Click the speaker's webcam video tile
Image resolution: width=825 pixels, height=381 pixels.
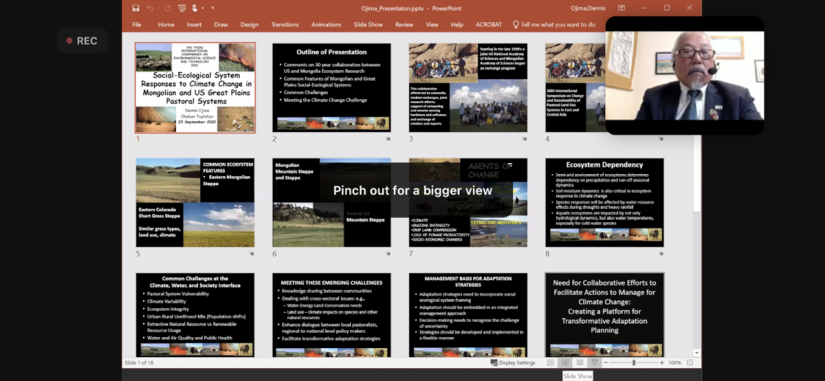click(685, 75)
